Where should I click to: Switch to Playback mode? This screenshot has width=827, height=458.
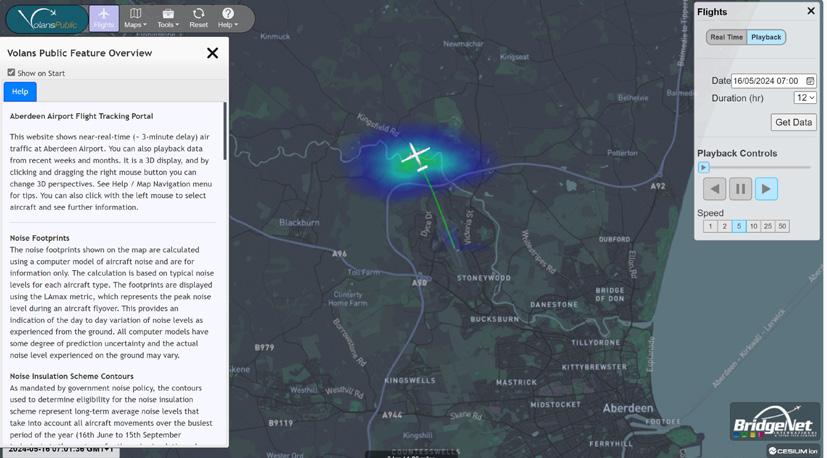766,37
